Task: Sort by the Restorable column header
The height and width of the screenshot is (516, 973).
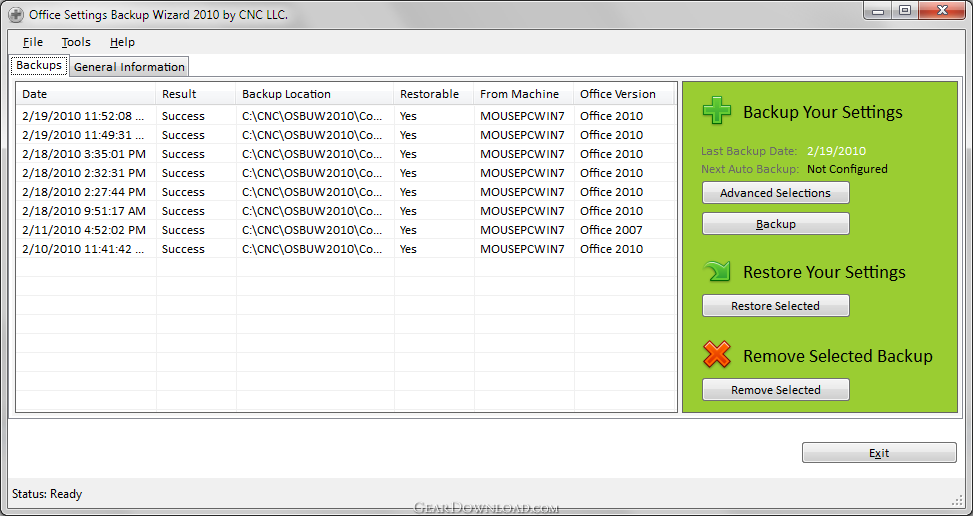Action: pos(434,94)
